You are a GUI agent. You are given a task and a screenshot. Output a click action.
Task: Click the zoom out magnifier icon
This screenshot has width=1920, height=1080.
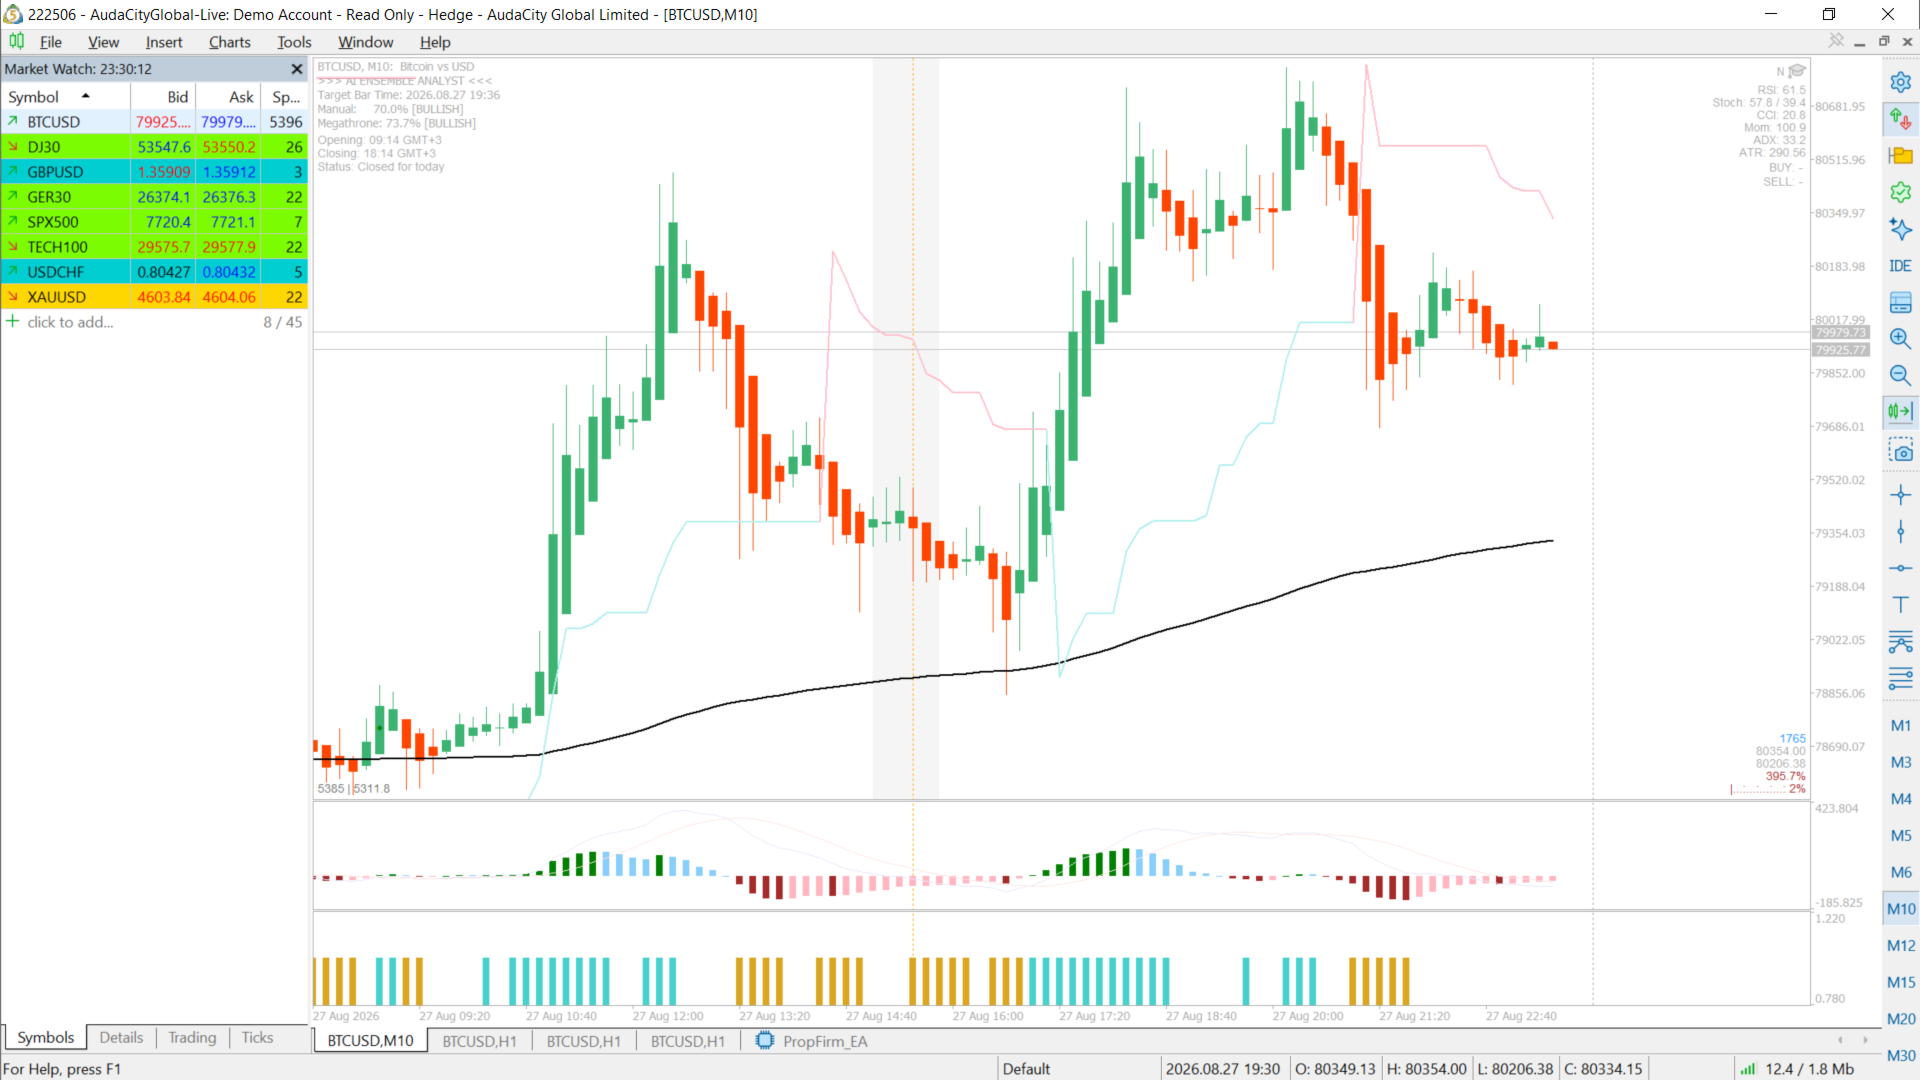[x=1900, y=375]
